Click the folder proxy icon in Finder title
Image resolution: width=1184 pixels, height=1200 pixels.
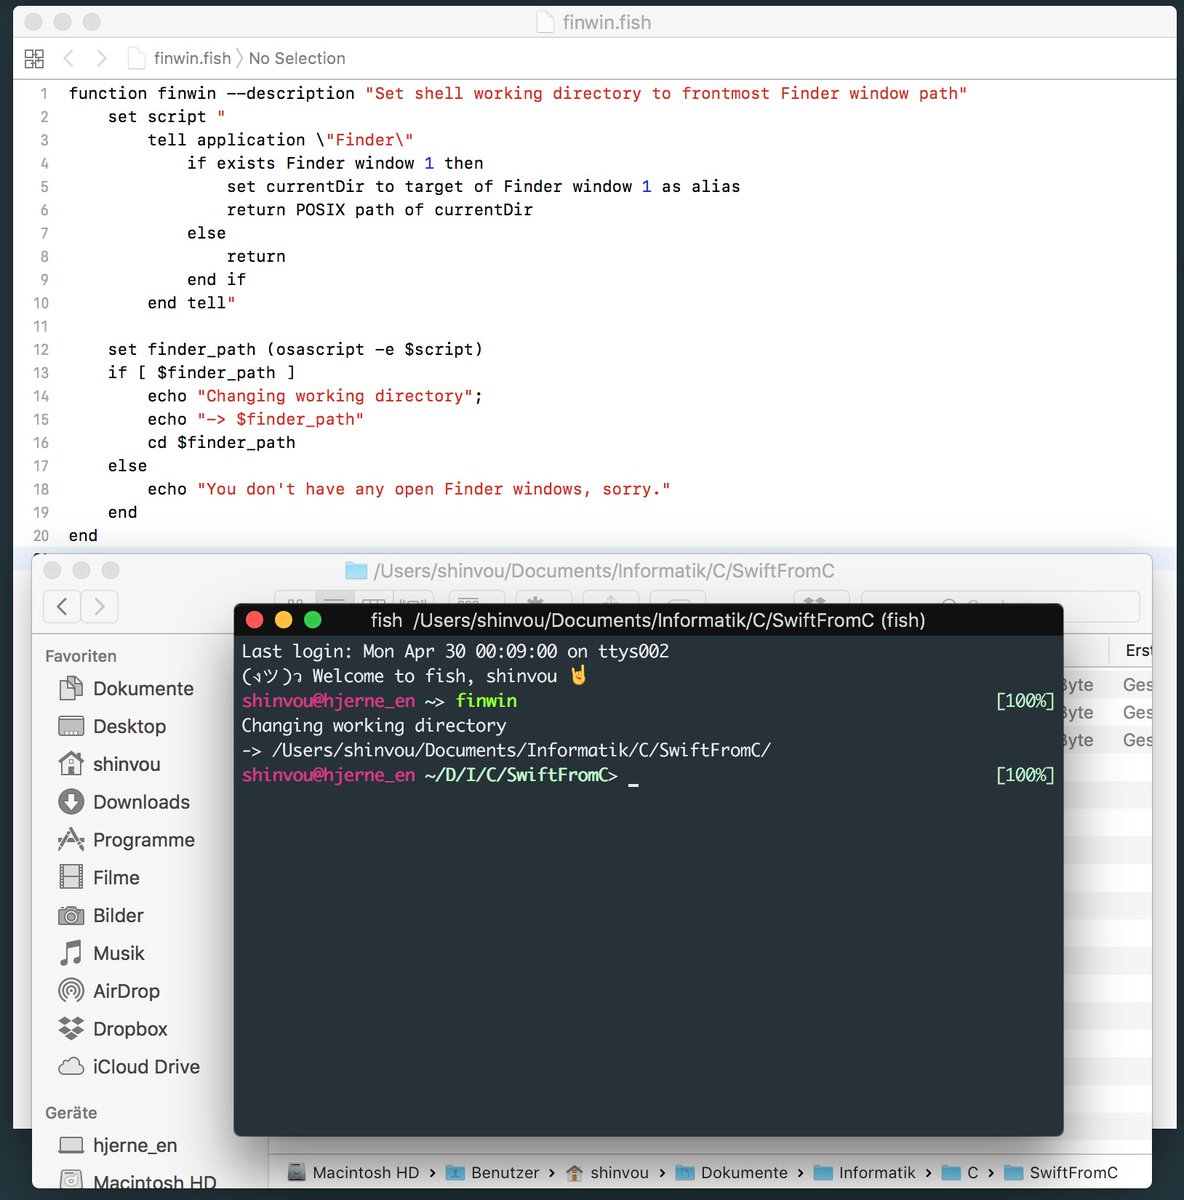(356, 571)
